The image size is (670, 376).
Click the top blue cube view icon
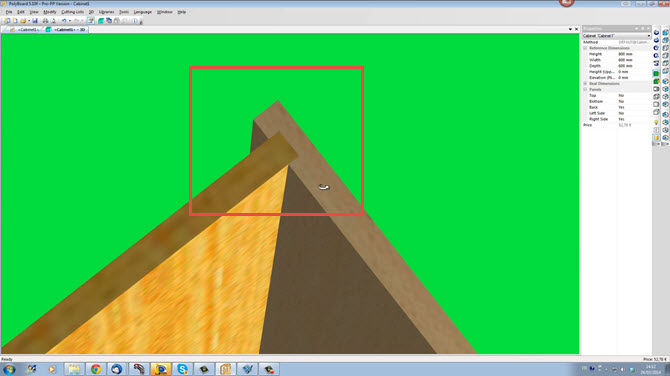pos(665,32)
